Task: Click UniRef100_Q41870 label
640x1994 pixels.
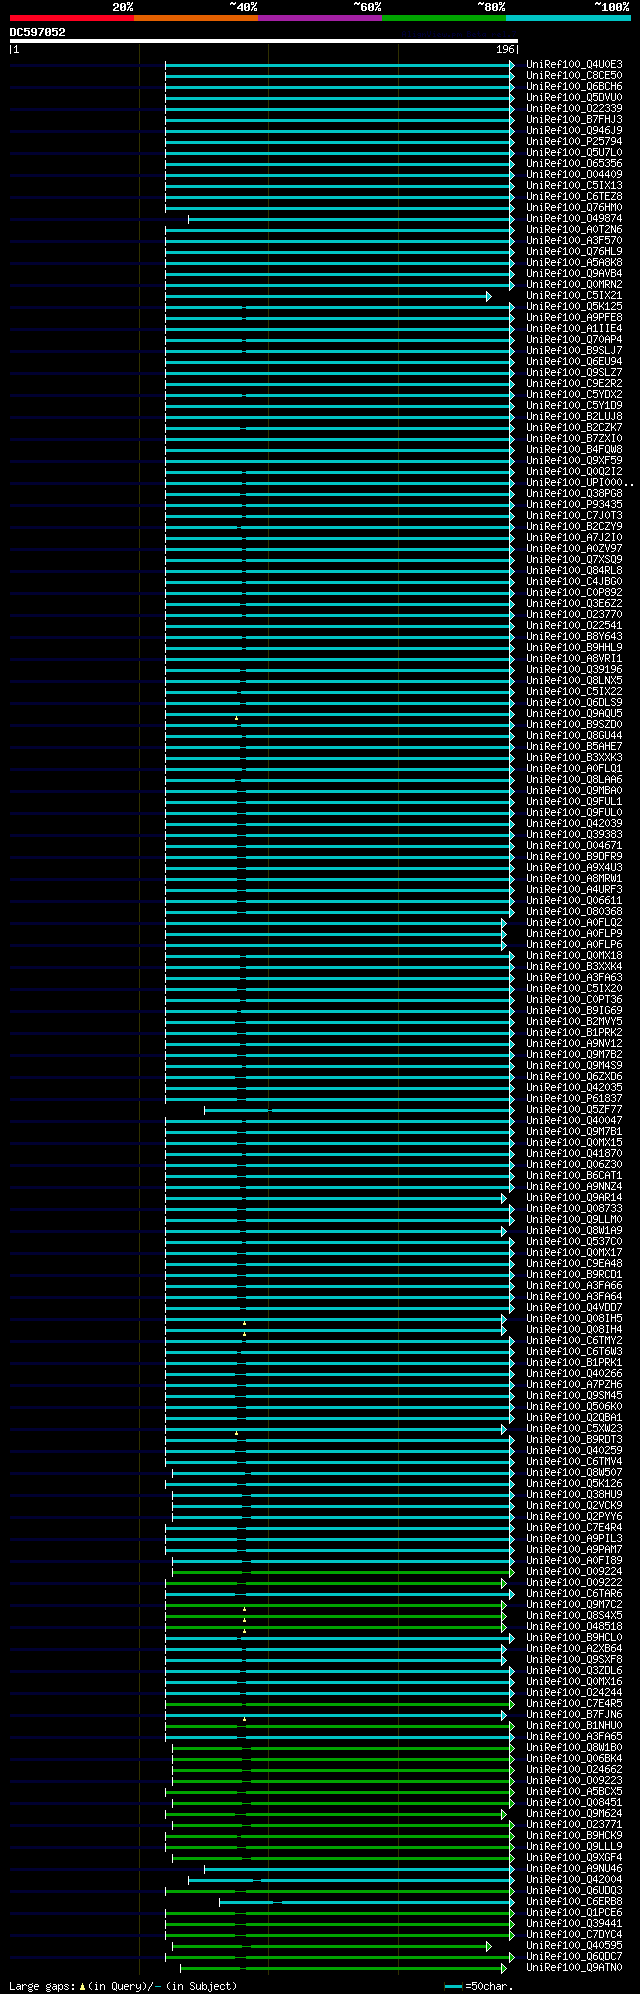Action: 574,1153
